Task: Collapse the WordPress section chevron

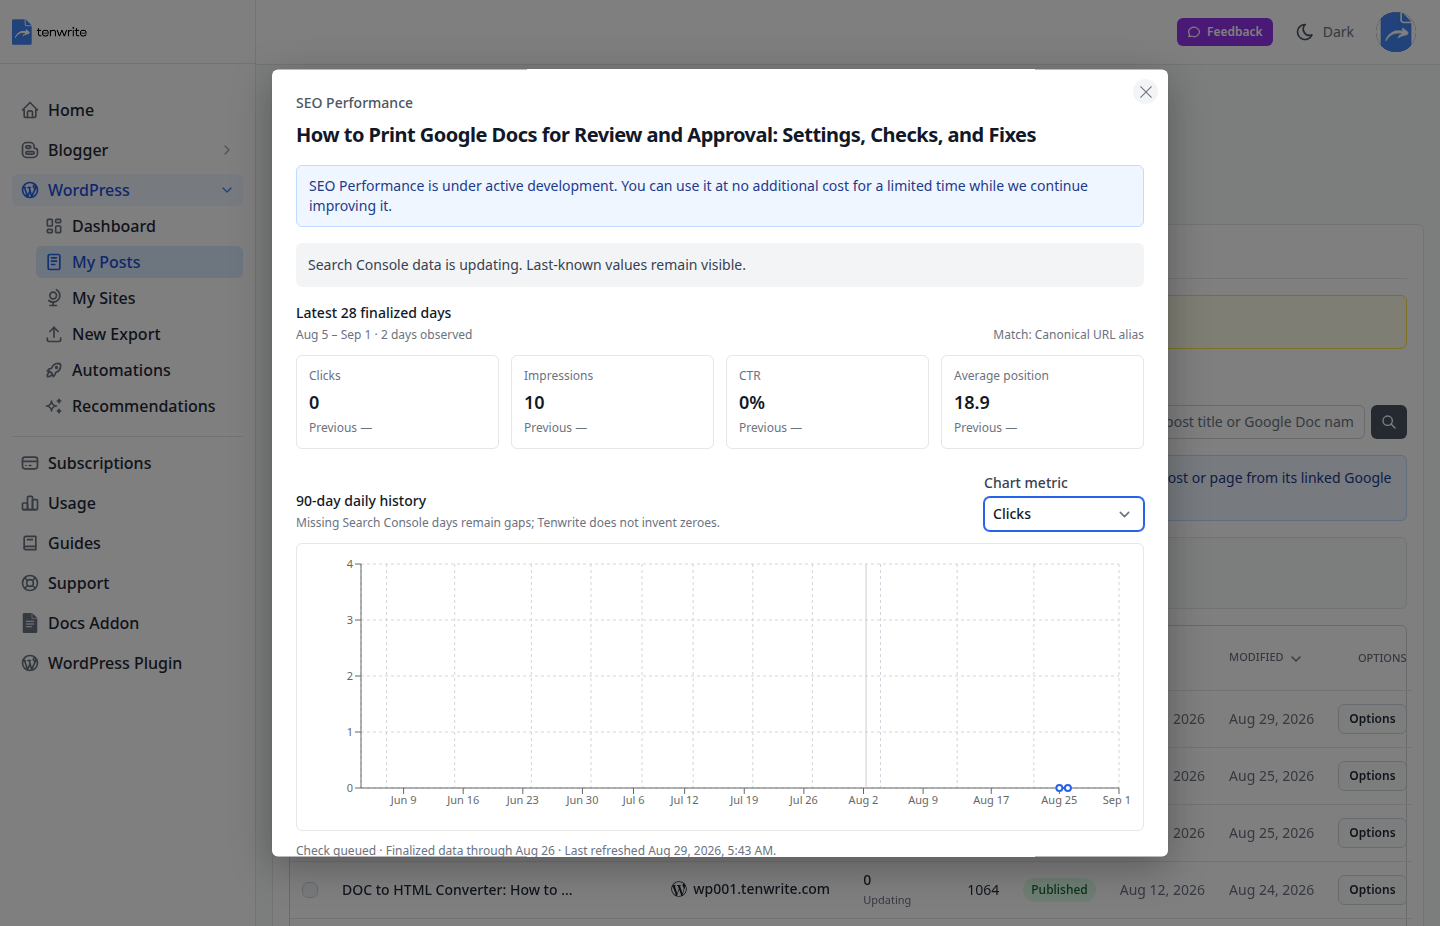Action: pos(227,190)
